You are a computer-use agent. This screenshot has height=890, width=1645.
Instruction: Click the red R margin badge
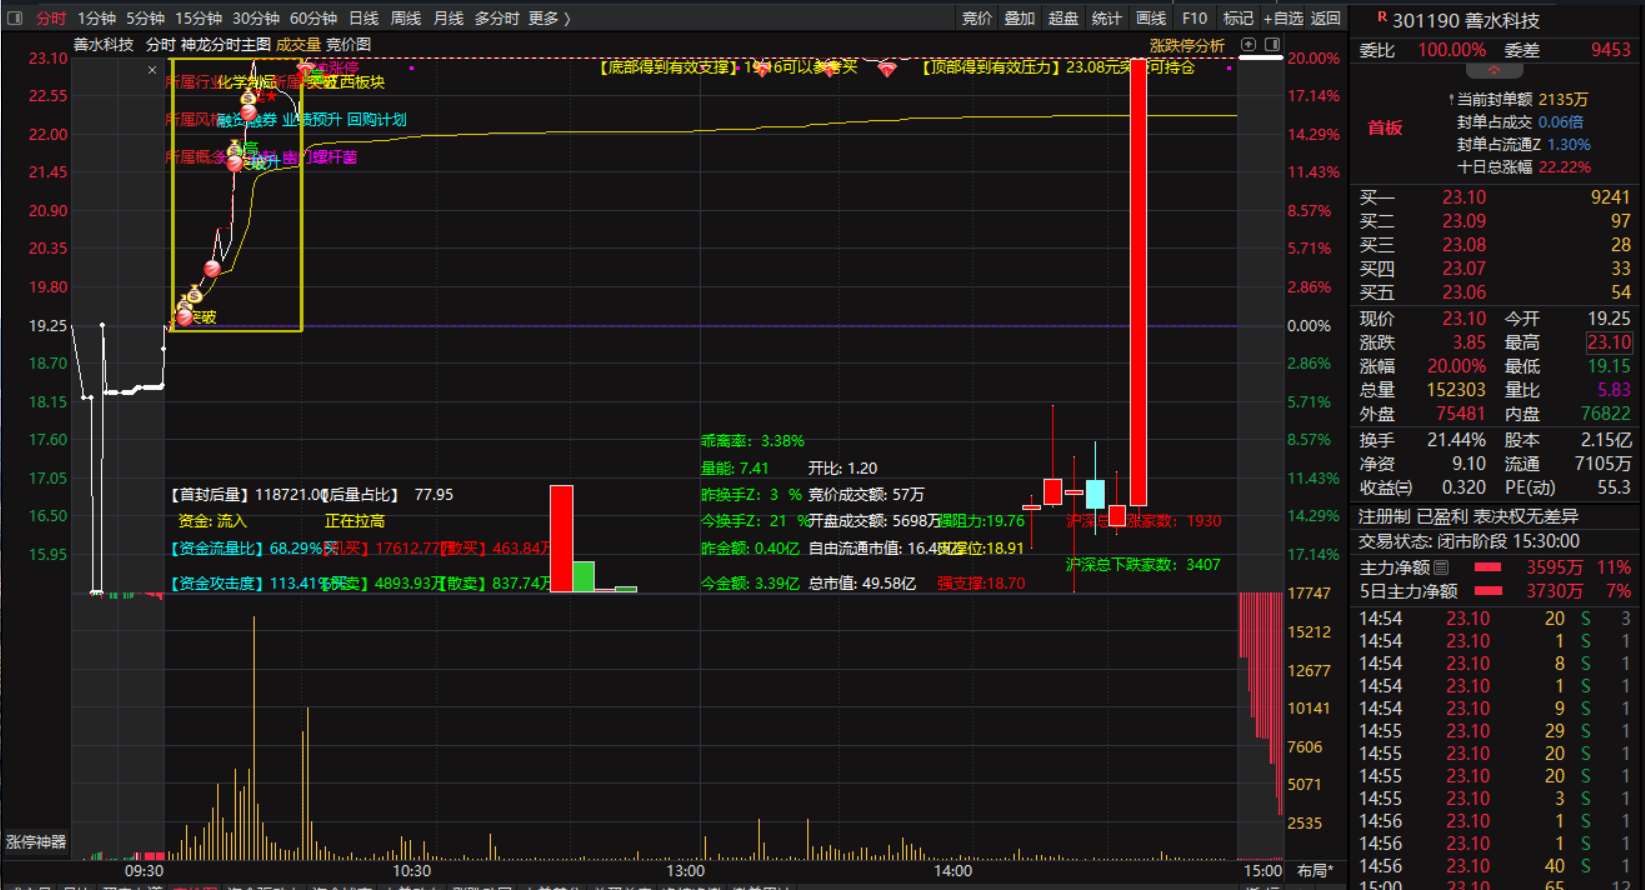[1382, 17]
